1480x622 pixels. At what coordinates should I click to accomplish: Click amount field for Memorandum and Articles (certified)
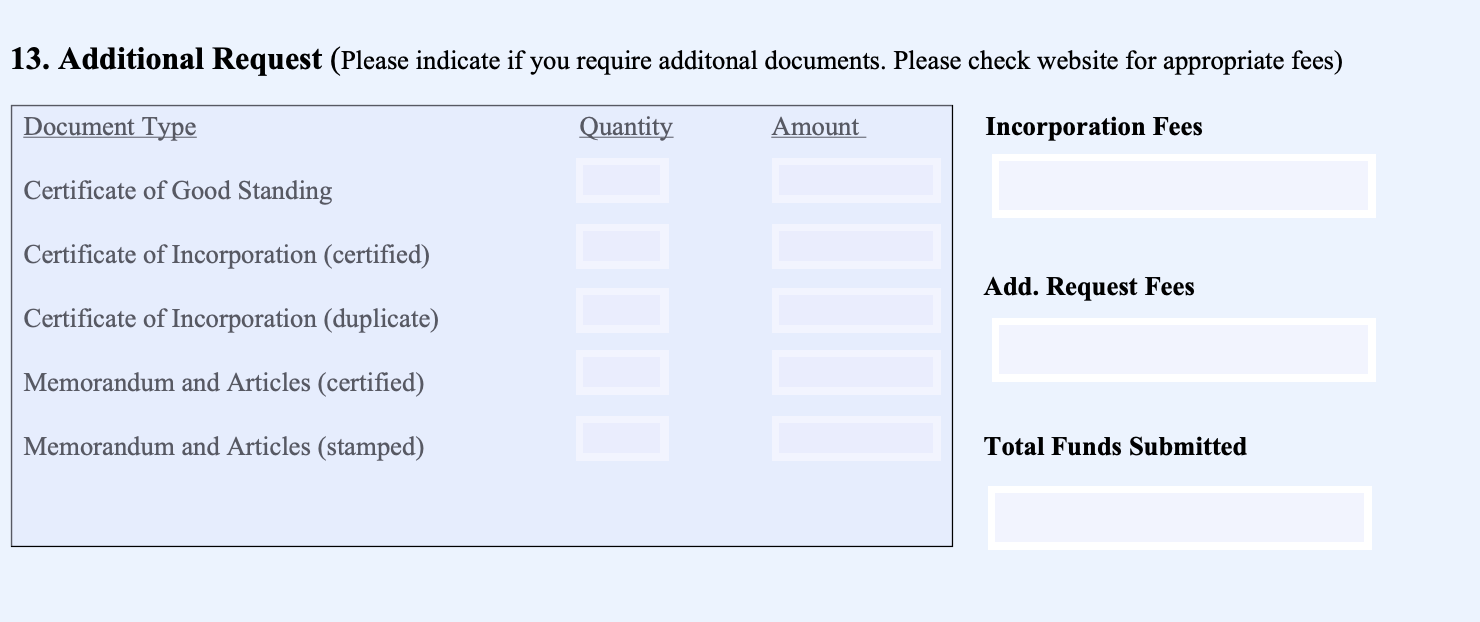[855, 372]
